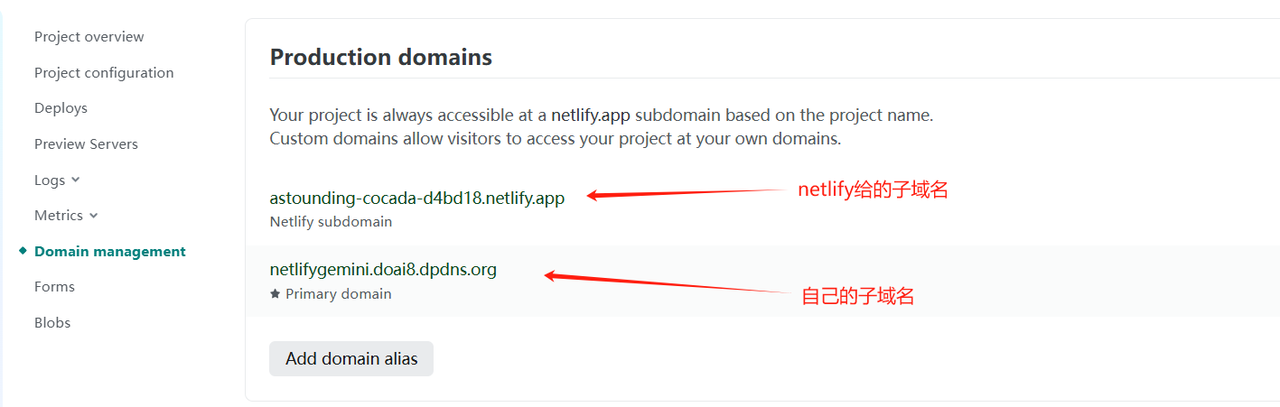This screenshot has height=407, width=1280.
Task: Select Domain management in sidebar
Action: coord(110,251)
